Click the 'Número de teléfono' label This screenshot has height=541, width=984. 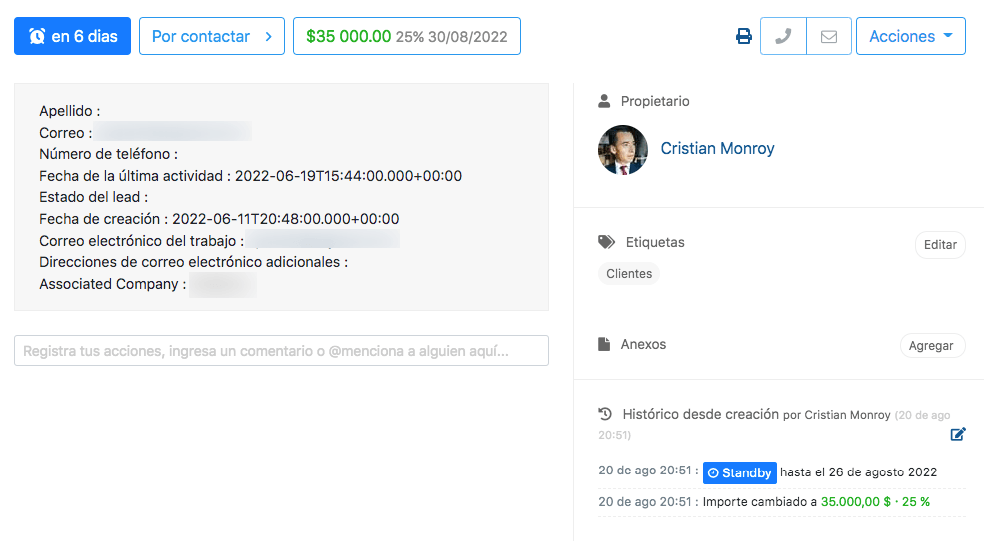click(109, 154)
